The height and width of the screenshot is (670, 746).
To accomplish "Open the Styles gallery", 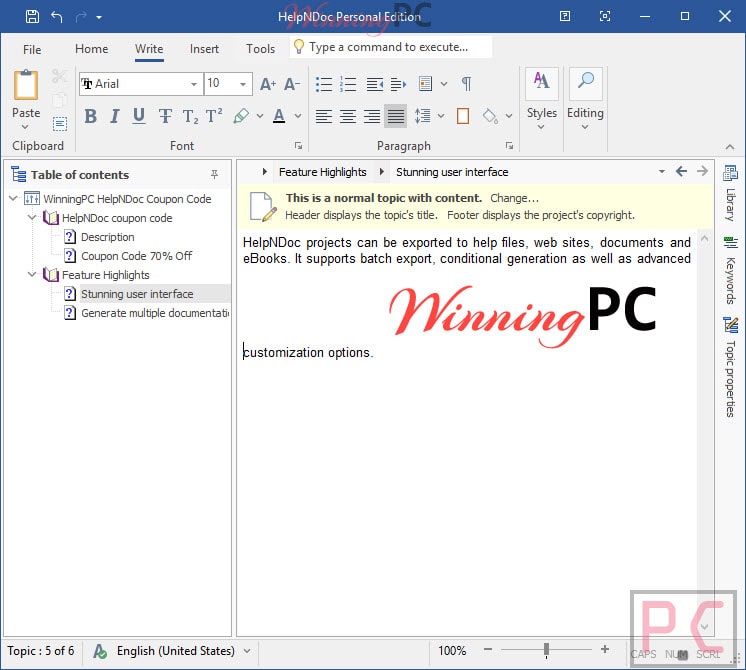I will [541, 100].
